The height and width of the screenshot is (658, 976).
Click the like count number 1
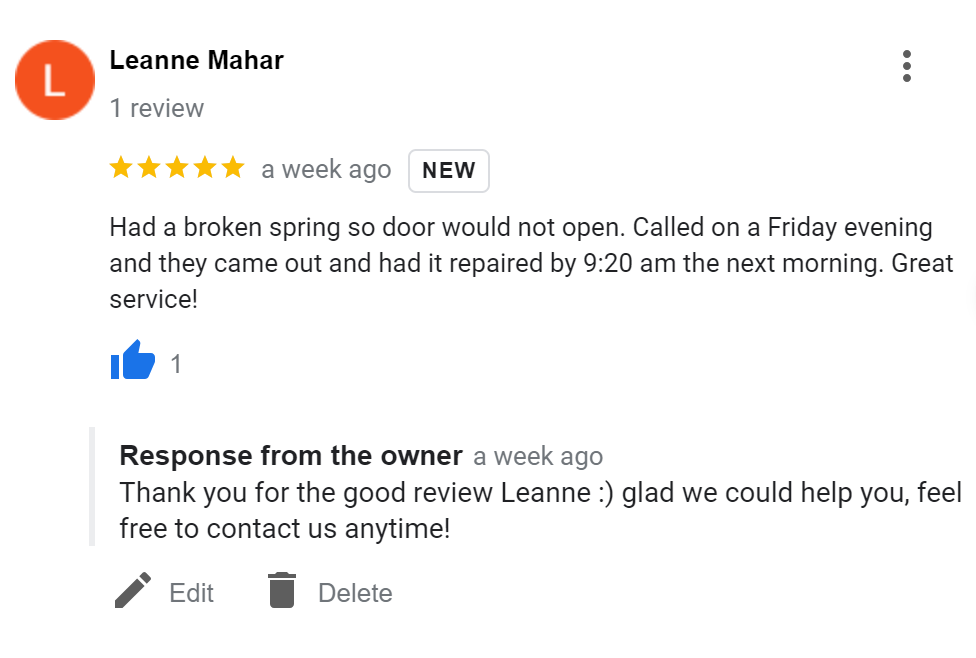tap(176, 364)
